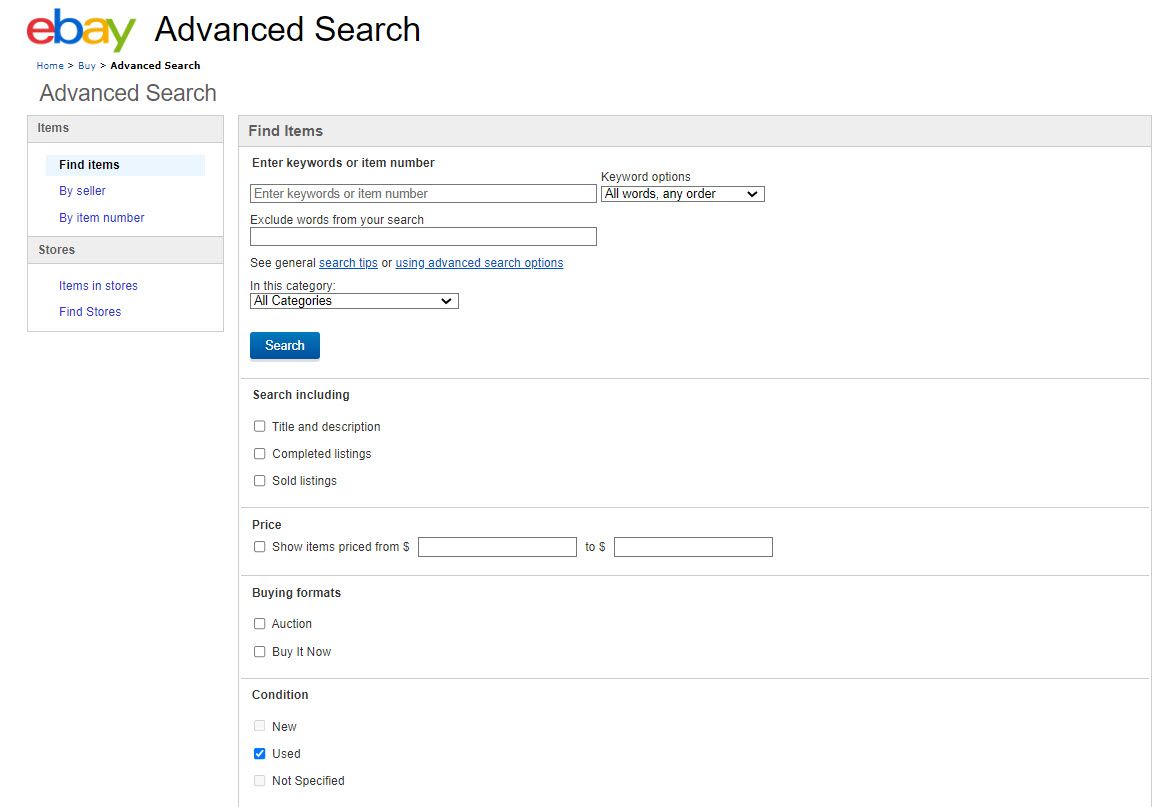The width and height of the screenshot is (1174, 807).
Task: Open Items in stores
Action: (98, 285)
